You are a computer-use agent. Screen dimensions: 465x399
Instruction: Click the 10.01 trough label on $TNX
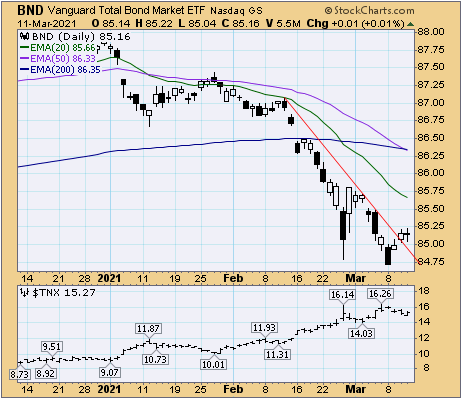[213, 364]
